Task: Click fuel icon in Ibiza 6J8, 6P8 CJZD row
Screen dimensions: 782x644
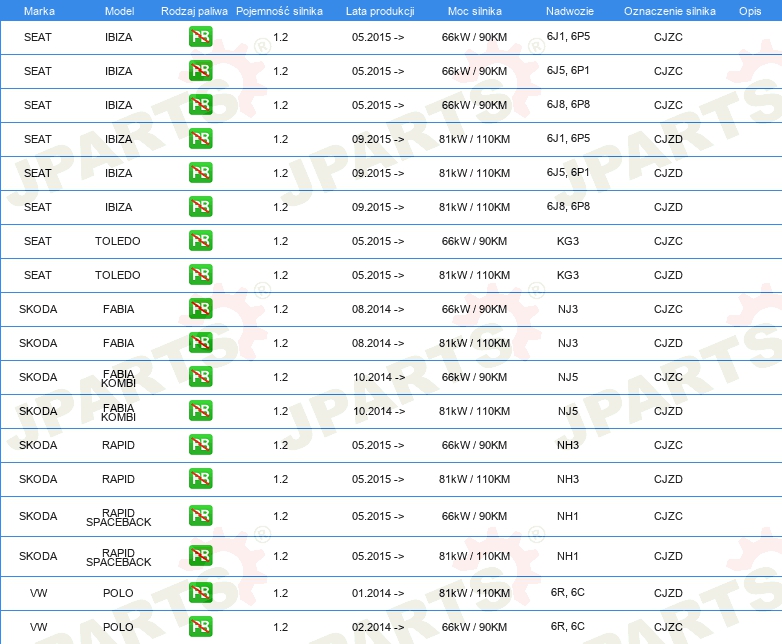Action: tap(200, 207)
